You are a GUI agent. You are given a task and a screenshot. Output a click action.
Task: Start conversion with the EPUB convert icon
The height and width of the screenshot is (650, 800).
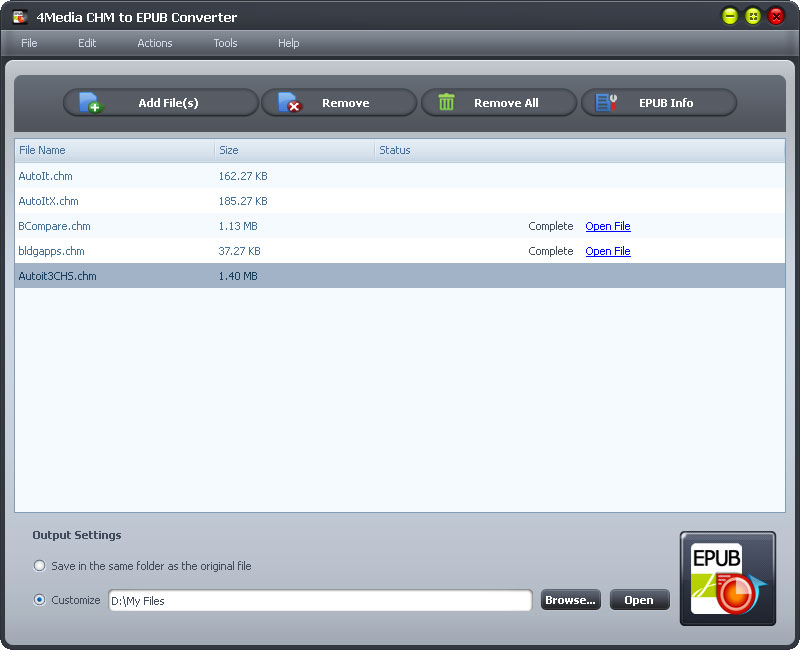(x=728, y=578)
